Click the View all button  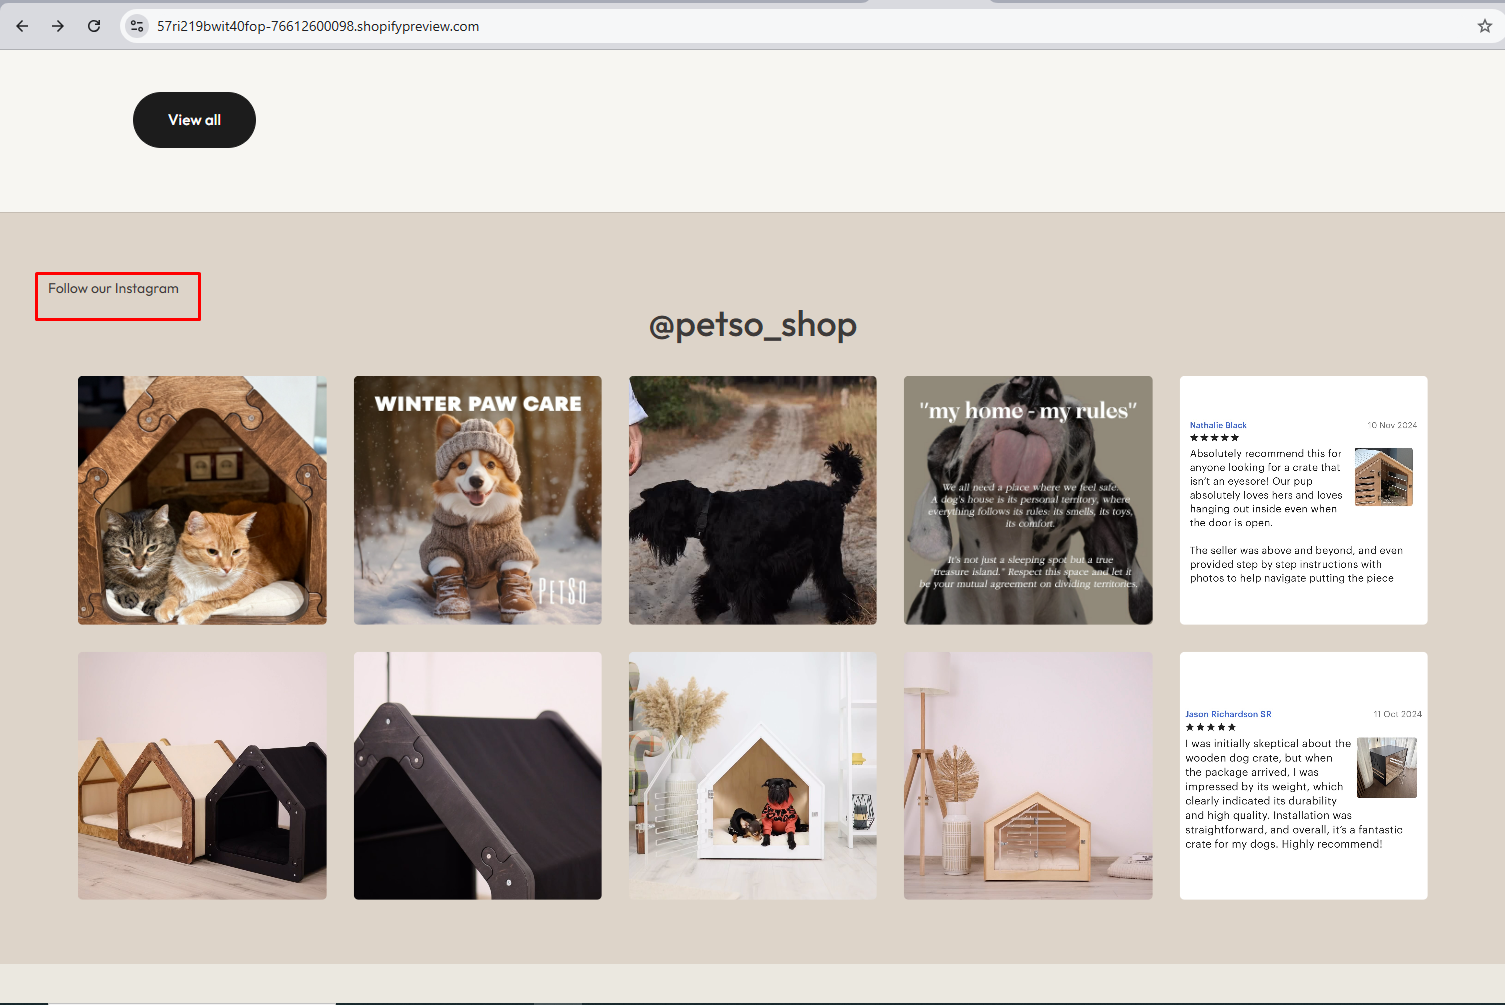194,120
